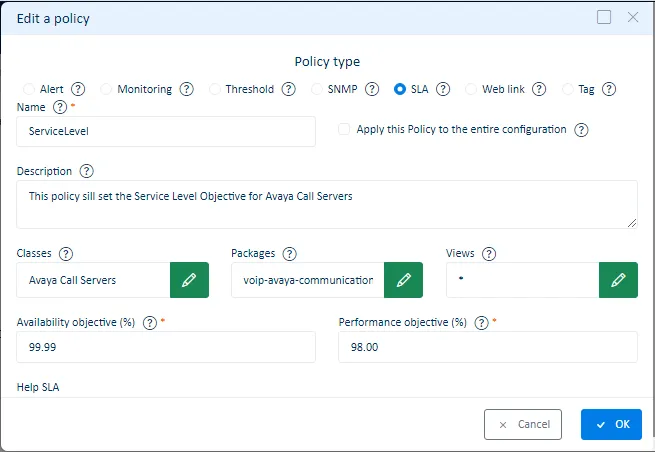Show help for Performance objective (%)
Image resolution: width=655 pixels, height=452 pixels.
click(x=479, y=323)
